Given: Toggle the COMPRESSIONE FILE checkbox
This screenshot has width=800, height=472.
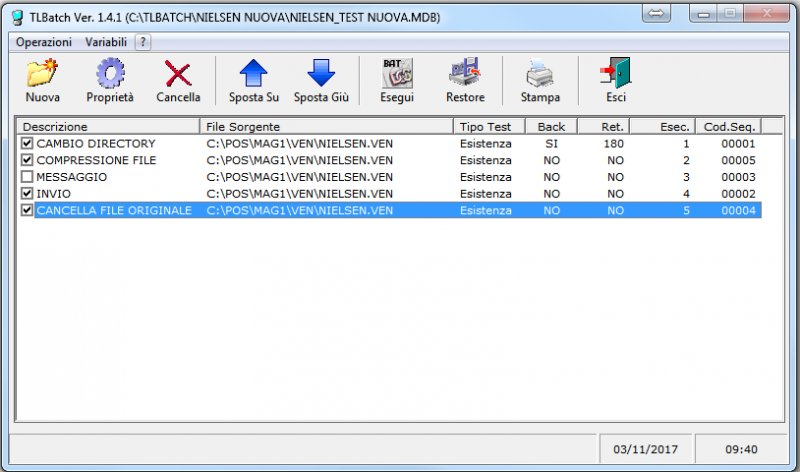Looking at the screenshot, I should pyautogui.click(x=27, y=160).
